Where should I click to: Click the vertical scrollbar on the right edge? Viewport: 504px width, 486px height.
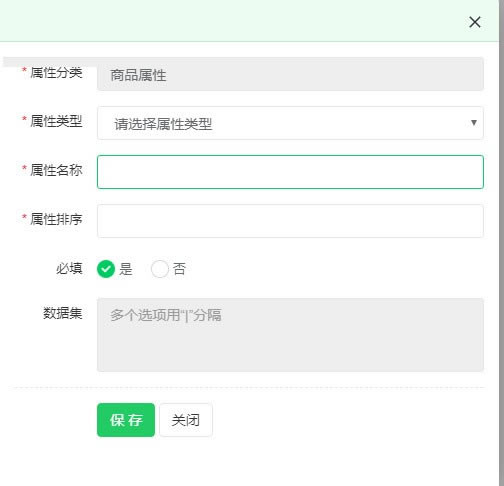(501, 243)
